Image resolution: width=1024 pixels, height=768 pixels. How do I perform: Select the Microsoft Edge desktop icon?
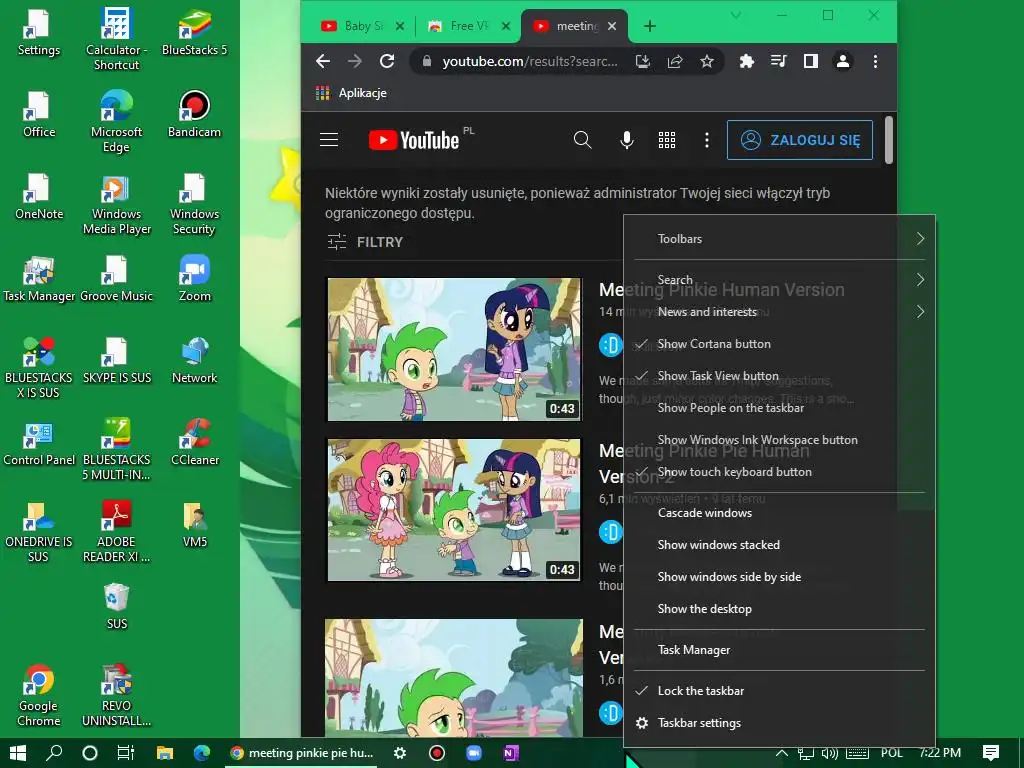coord(116,121)
